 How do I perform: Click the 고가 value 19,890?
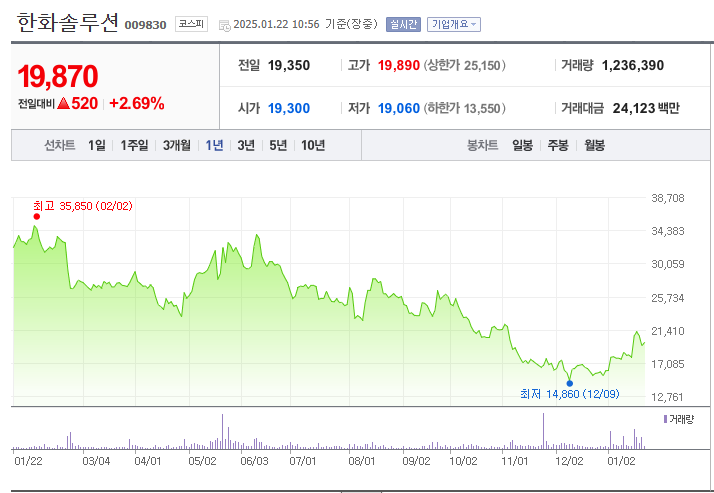click(x=398, y=66)
